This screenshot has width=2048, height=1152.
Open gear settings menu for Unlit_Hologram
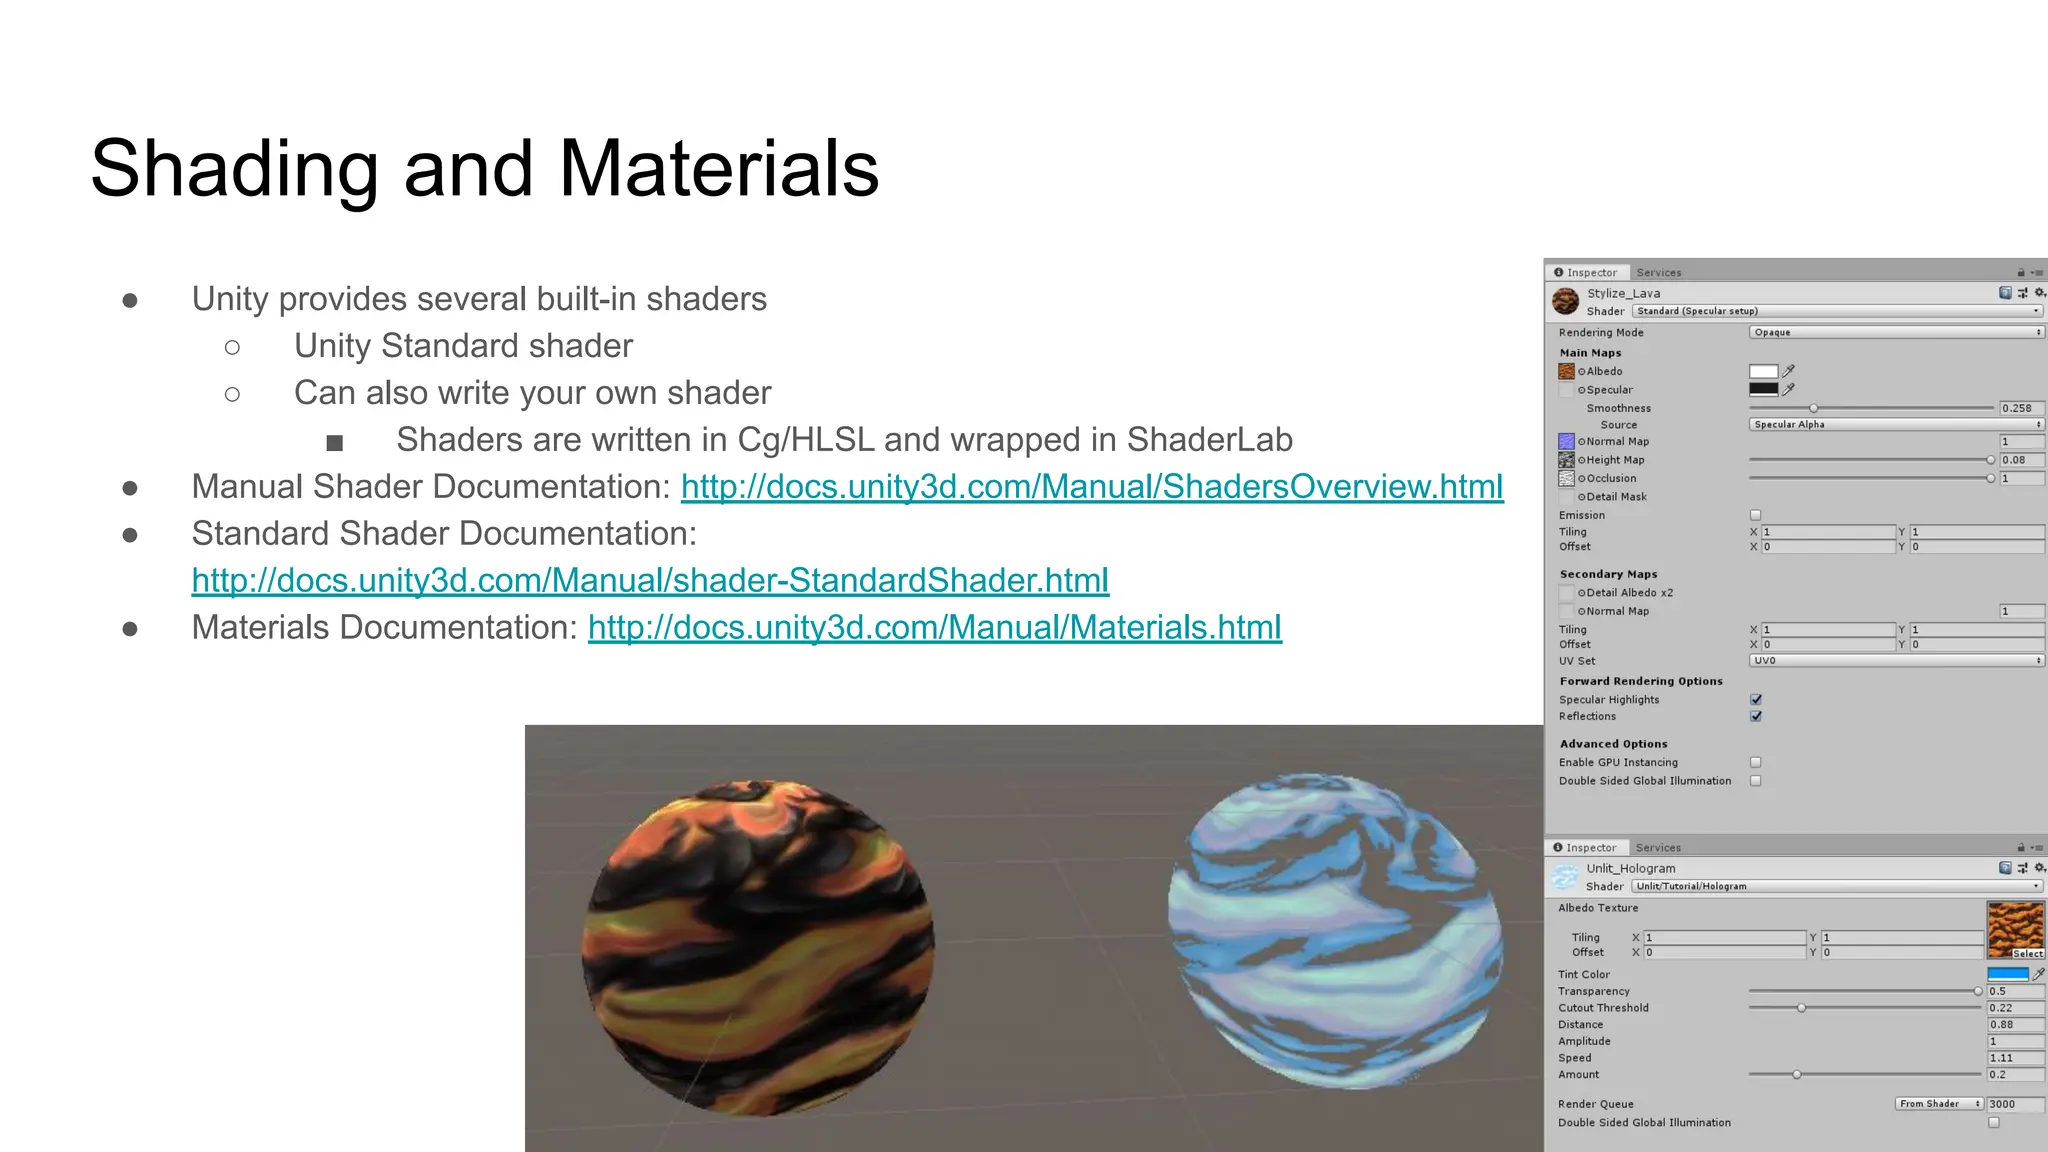pos(2040,868)
